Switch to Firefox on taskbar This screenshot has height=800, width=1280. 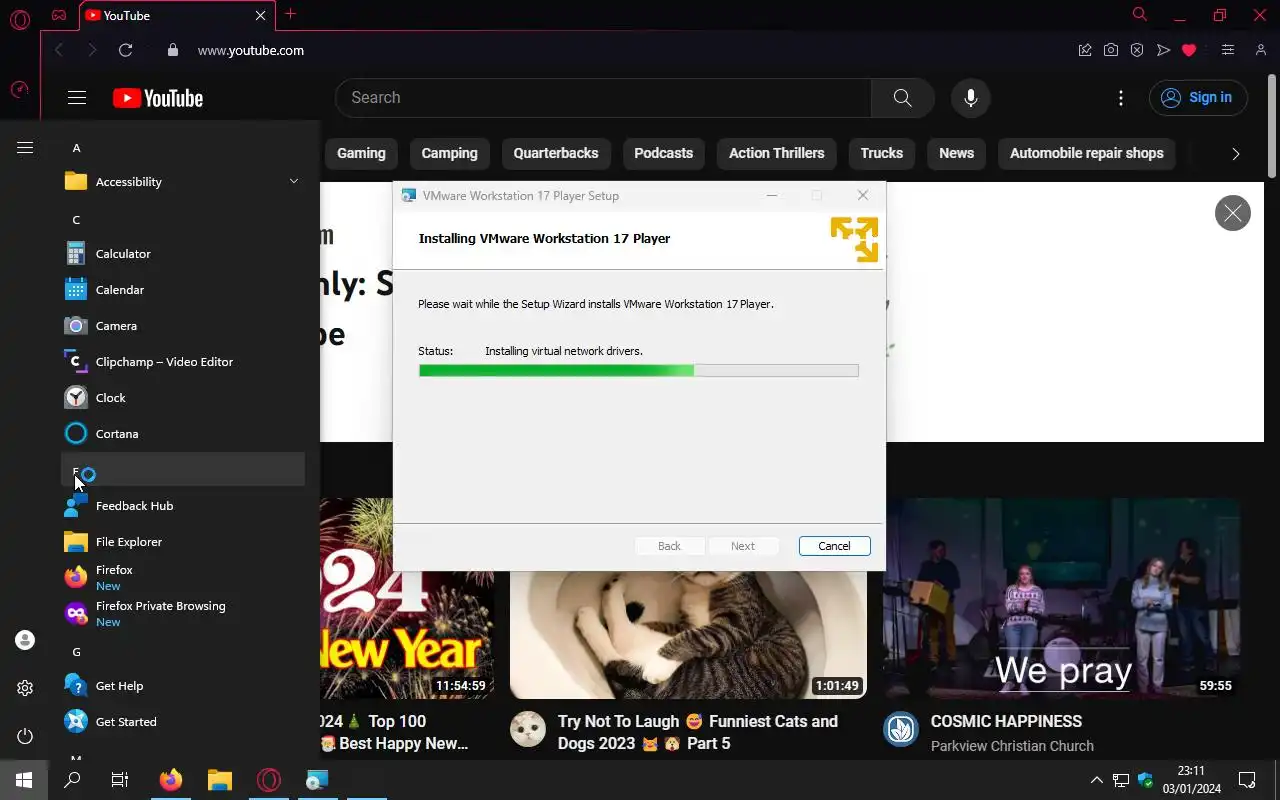171,780
